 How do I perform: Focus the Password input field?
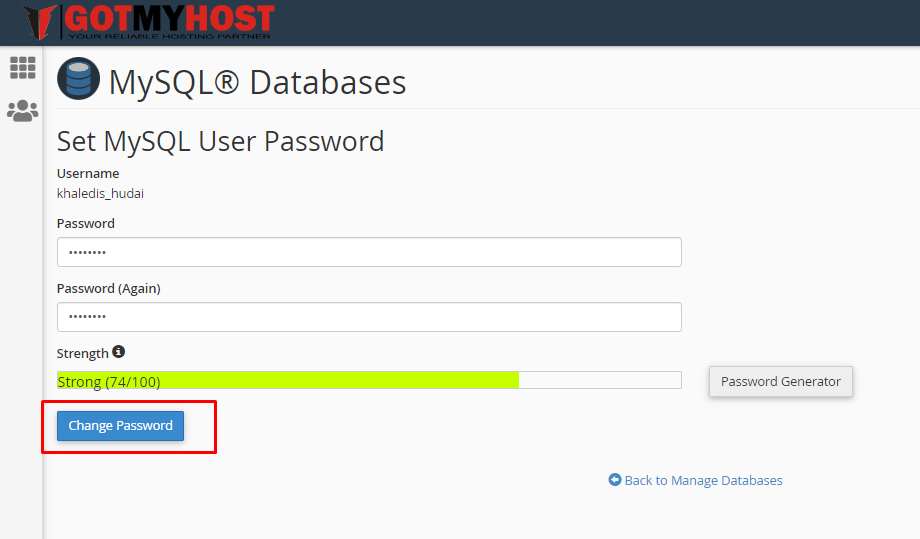pyautogui.click(x=369, y=252)
